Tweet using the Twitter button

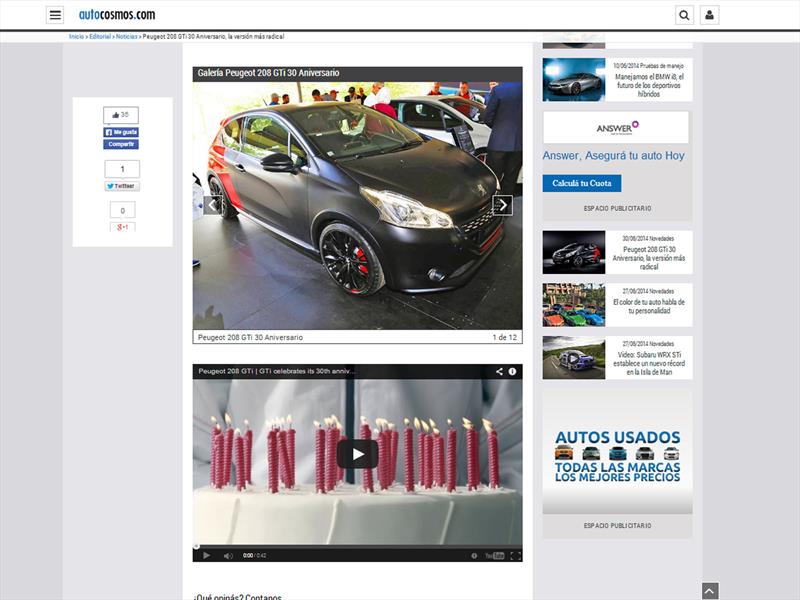click(122, 186)
